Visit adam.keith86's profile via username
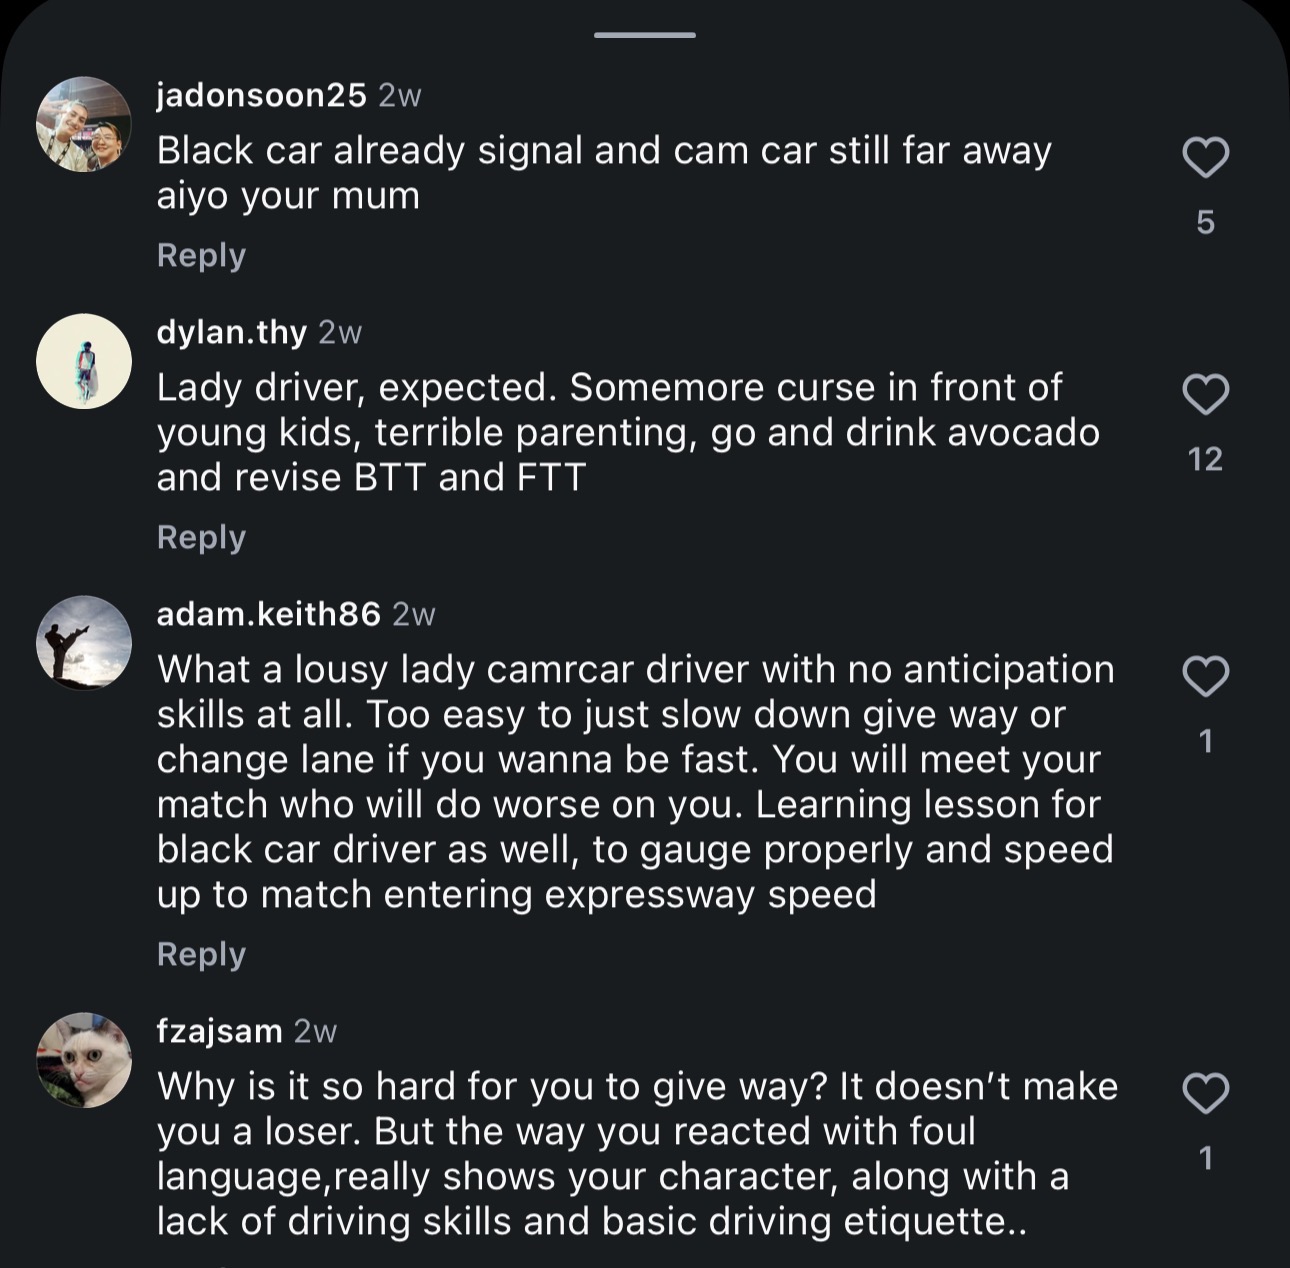This screenshot has height=1268, width=1290. [x=268, y=614]
